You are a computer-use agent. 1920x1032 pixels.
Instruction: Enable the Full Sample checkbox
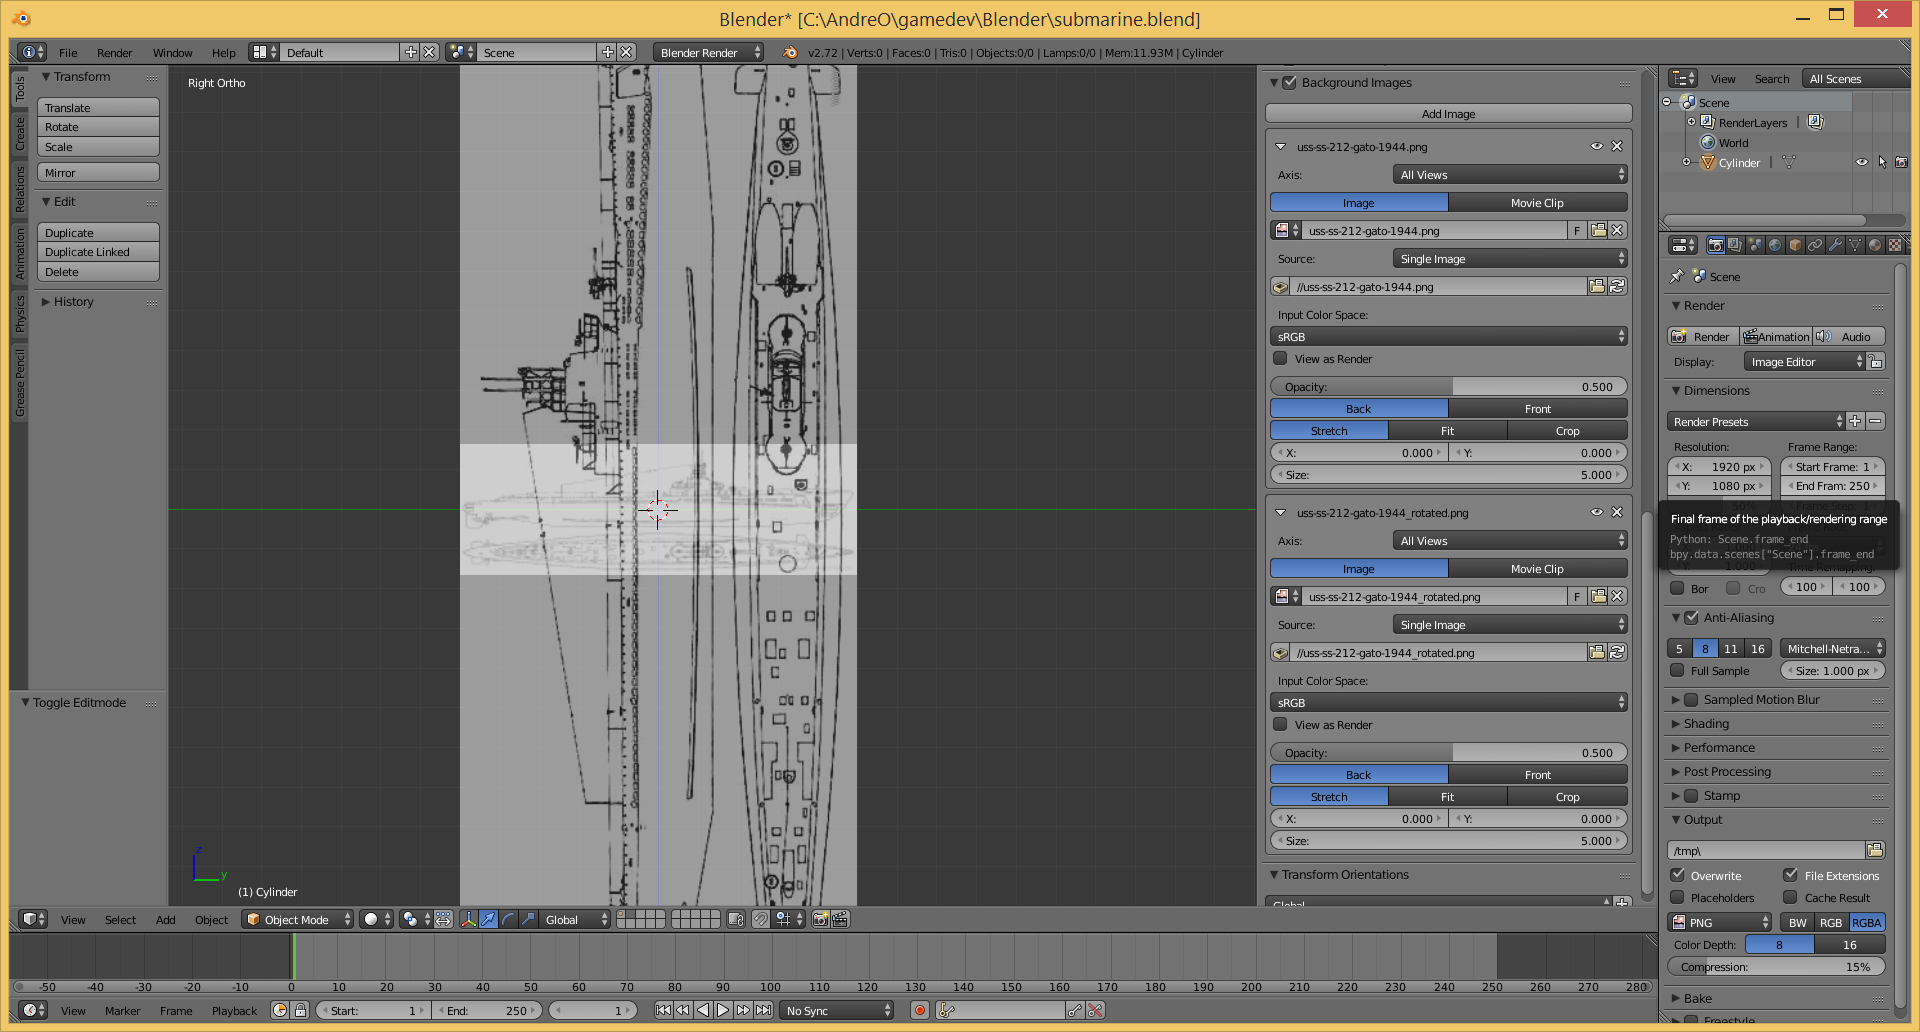tap(1678, 670)
